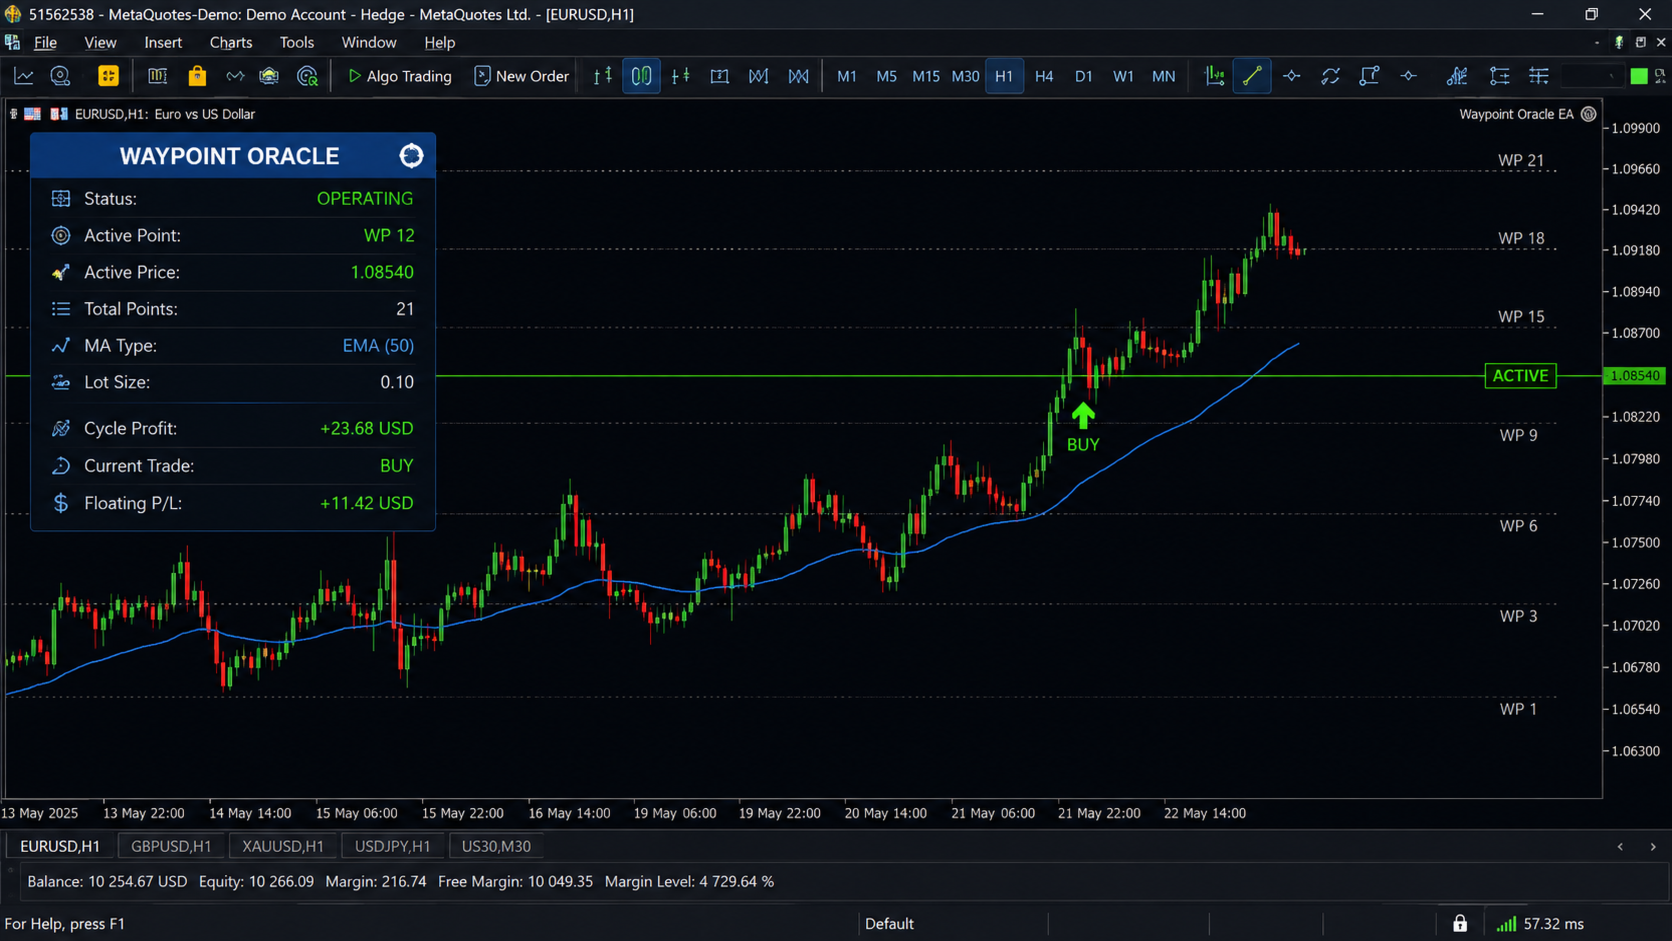Image resolution: width=1672 pixels, height=941 pixels.
Task: Open the Help menu
Action: point(439,43)
